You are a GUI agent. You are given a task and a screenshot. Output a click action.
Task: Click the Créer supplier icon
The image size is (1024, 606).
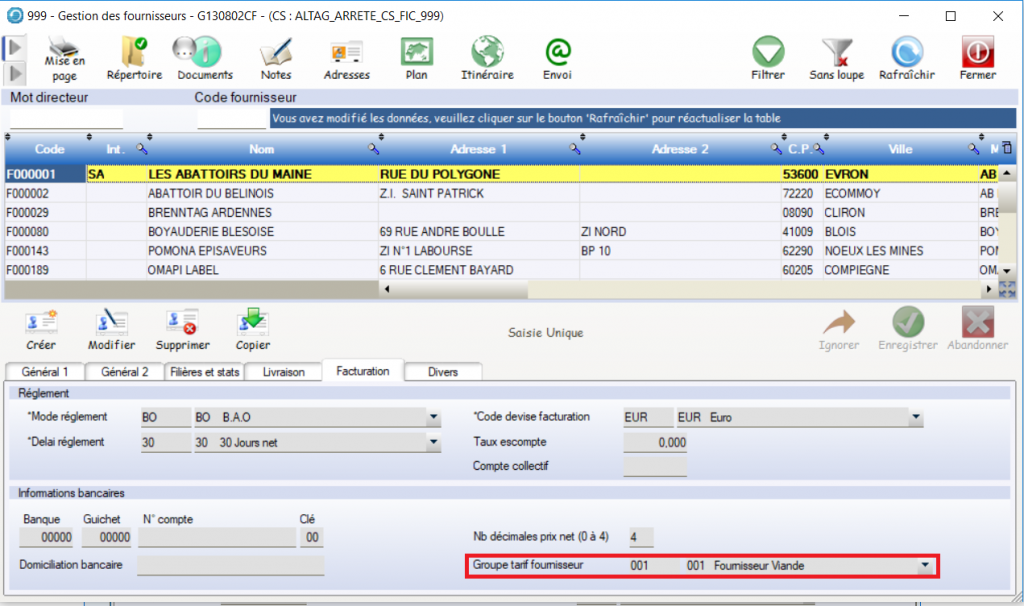point(41,323)
